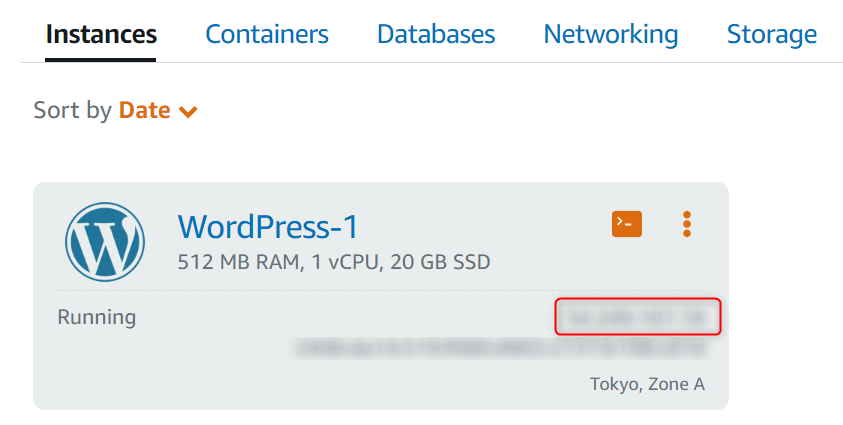Switch to the Instances tab
Image resolution: width=843 pixels, height=425 pixels.
click(101, 34)
